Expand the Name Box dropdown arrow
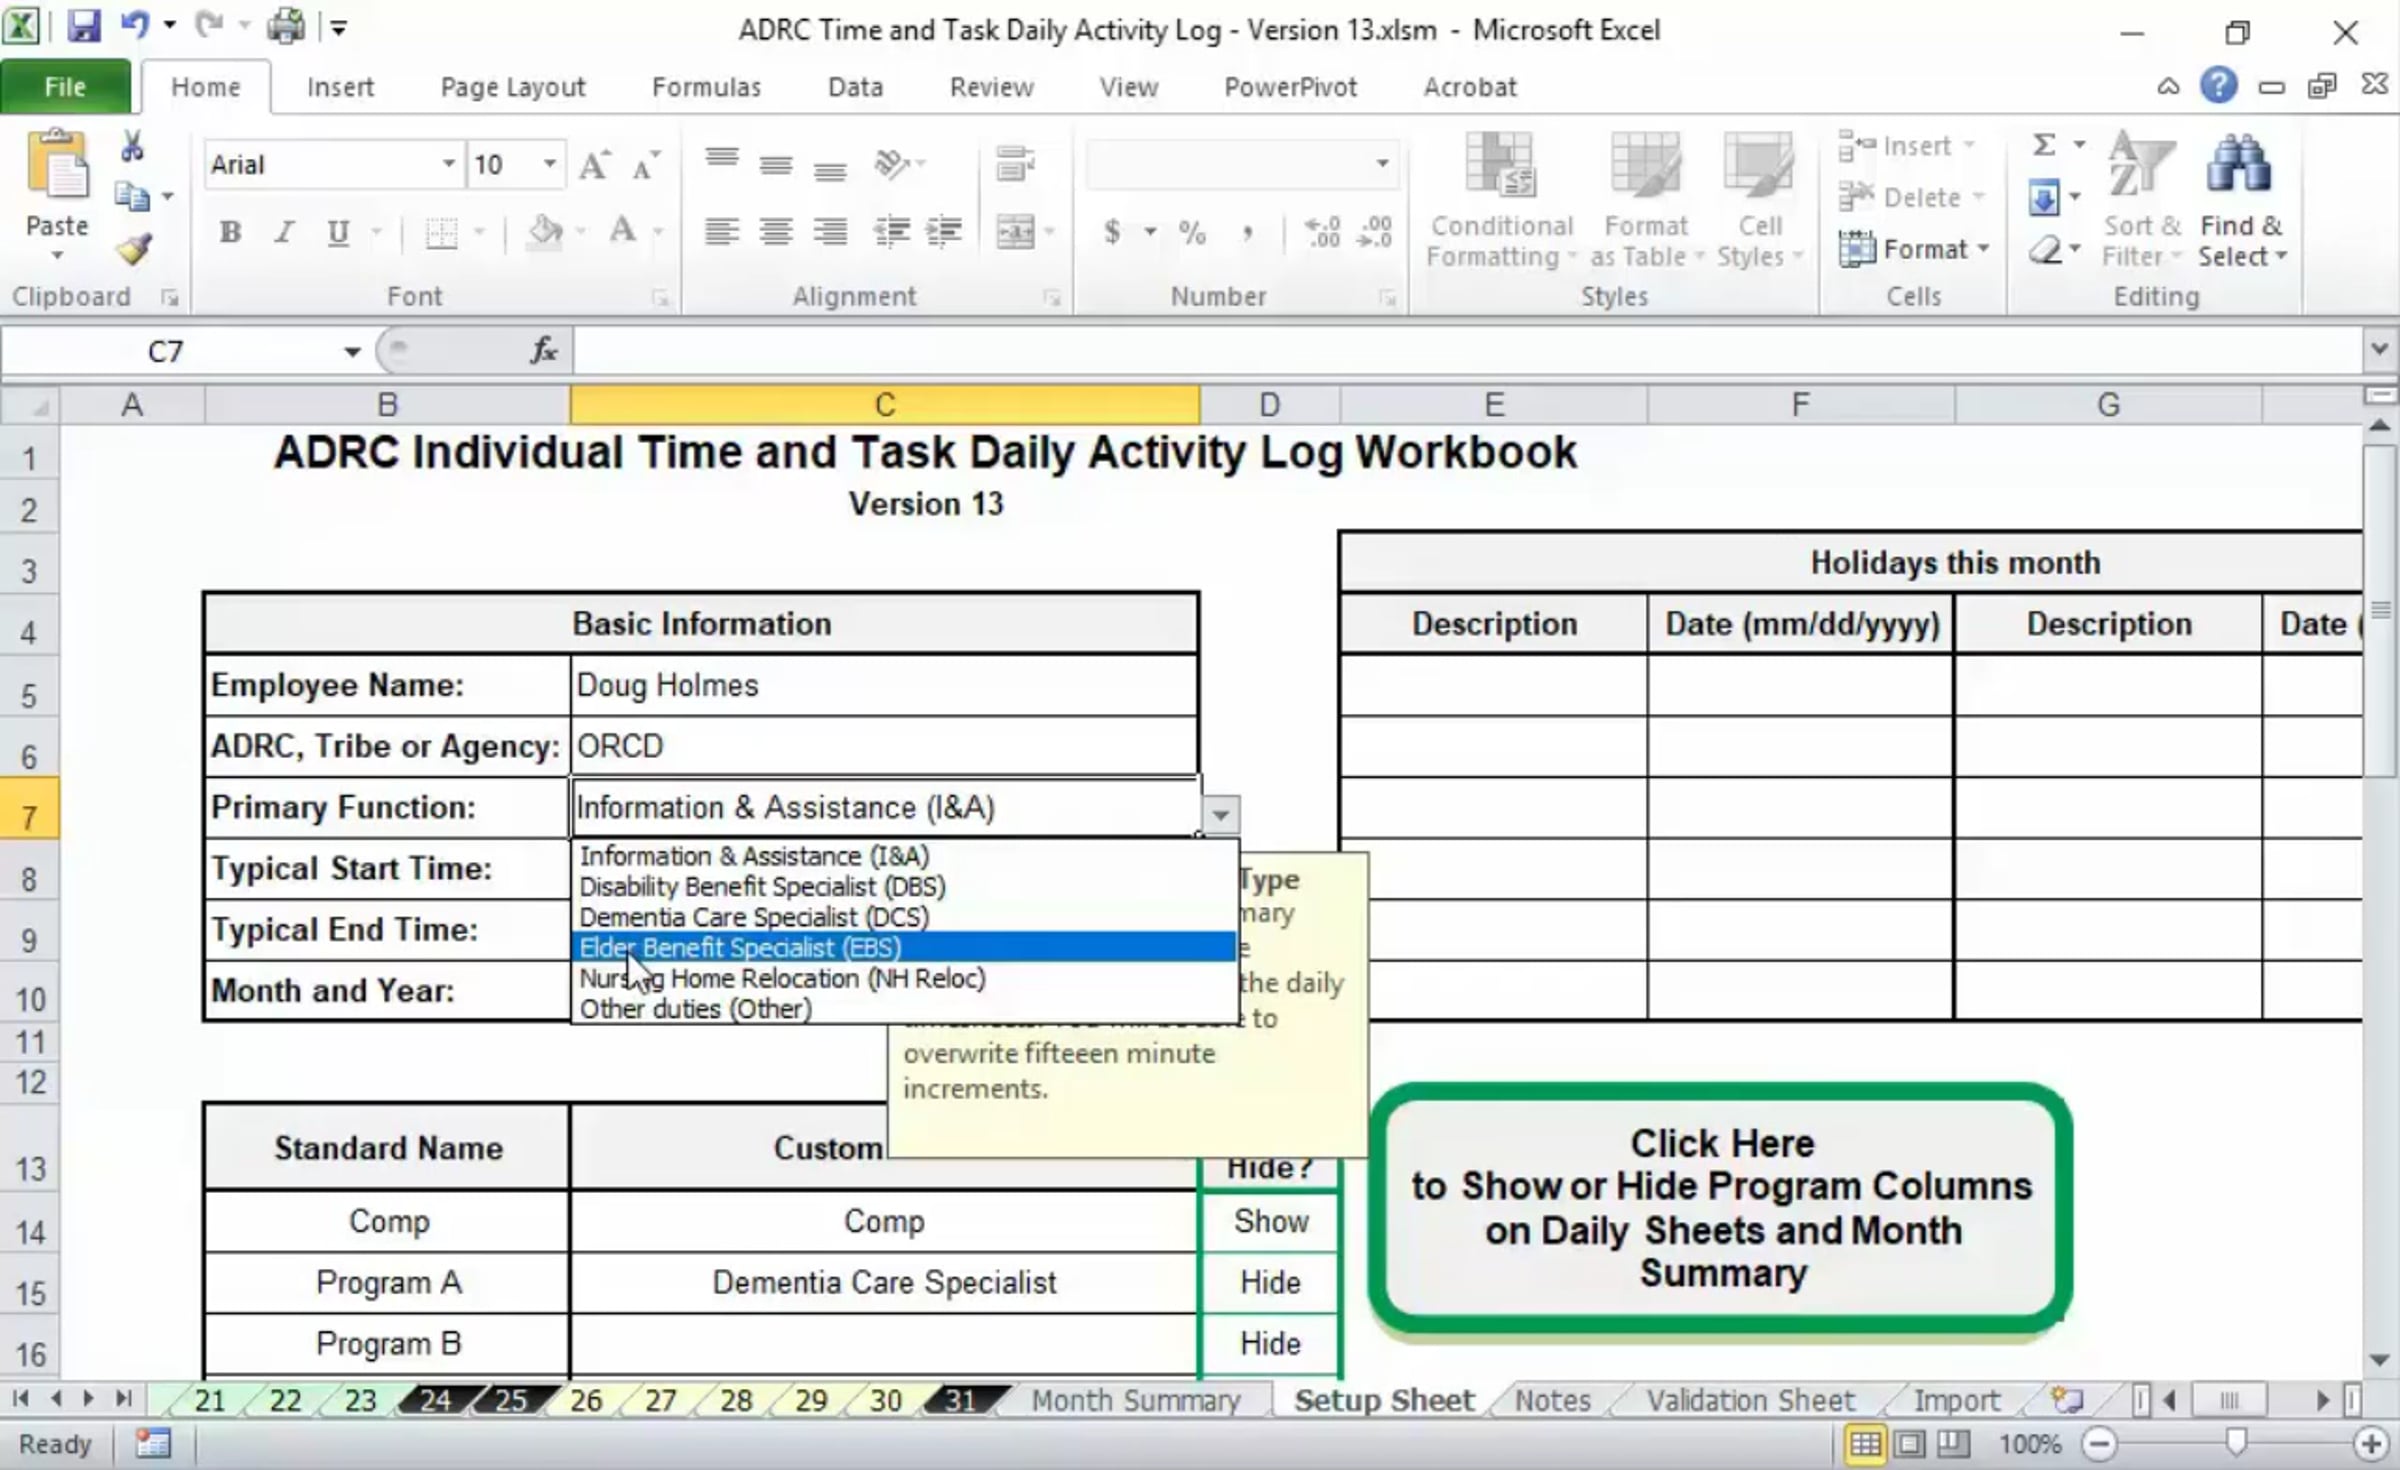This screenshot has height=1470, width=2400. (x=352, y=351)
